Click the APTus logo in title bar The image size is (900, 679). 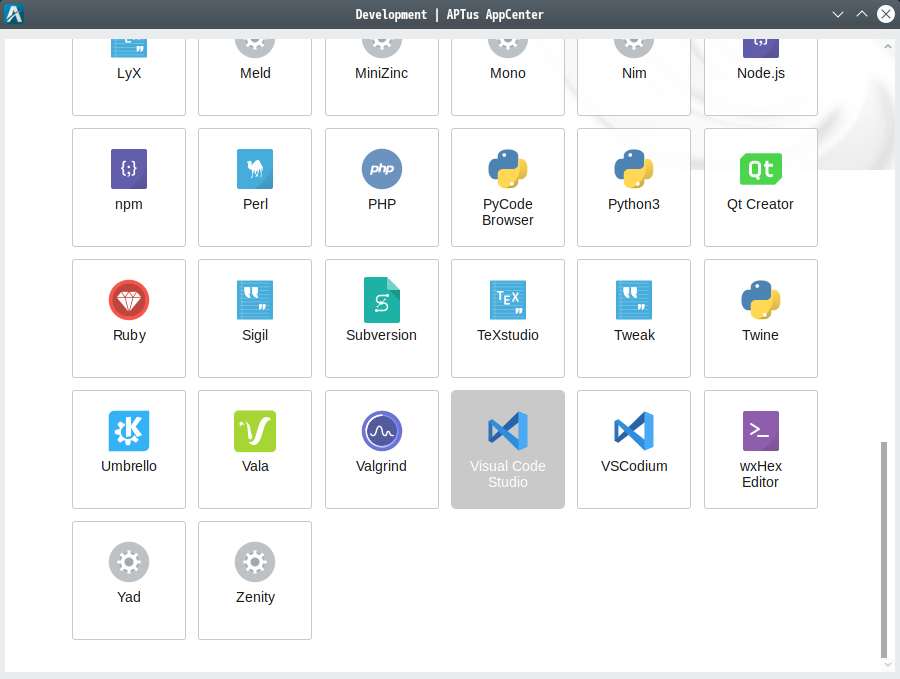tap(14, 14)
